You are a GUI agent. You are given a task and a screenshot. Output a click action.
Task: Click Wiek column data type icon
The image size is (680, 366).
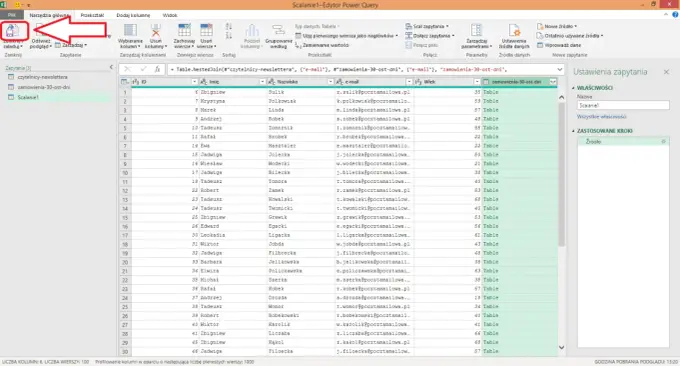coord(418,82)
